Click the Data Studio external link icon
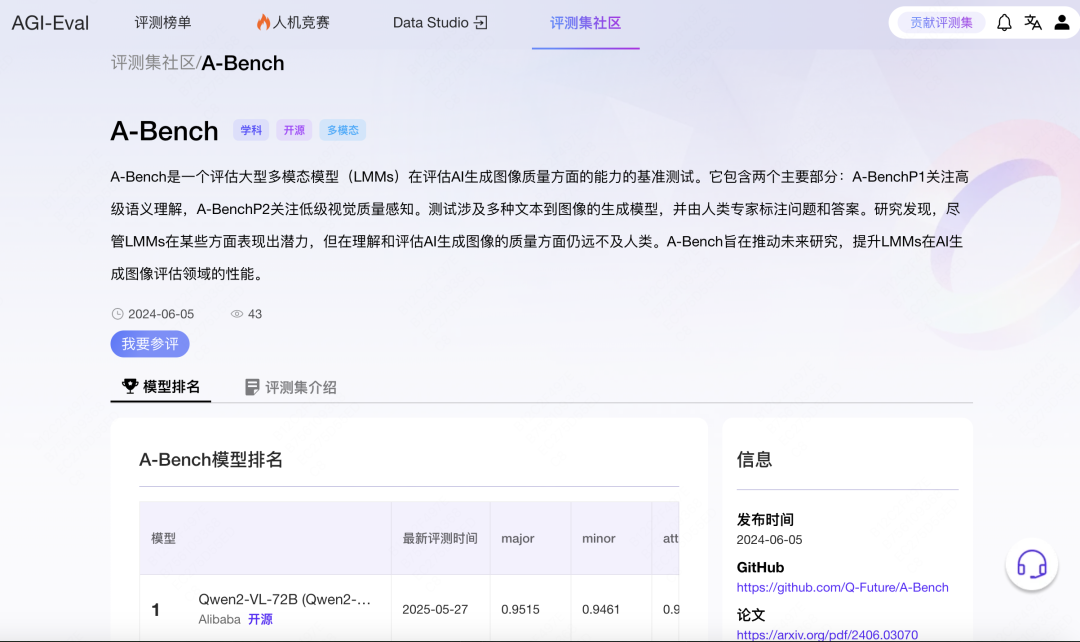 click(481, 23)
